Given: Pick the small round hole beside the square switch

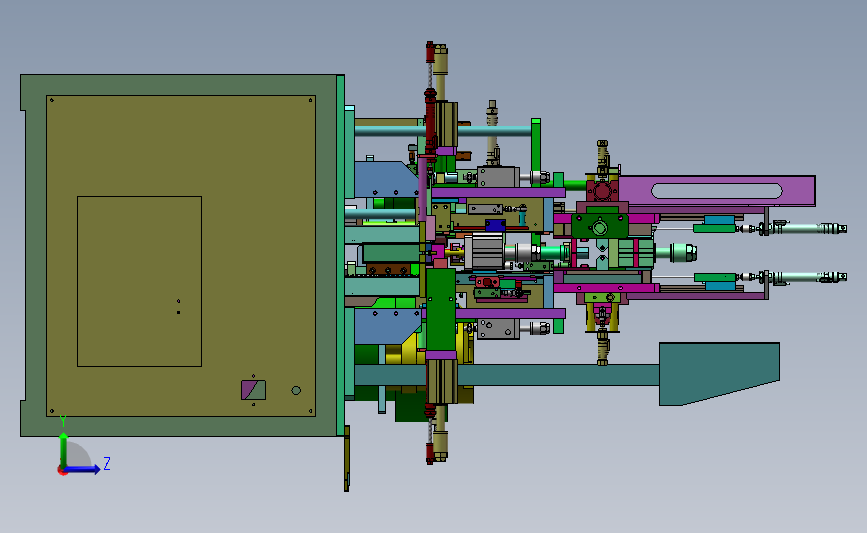Looking at the screenshot, I should (x=296, y=390).
